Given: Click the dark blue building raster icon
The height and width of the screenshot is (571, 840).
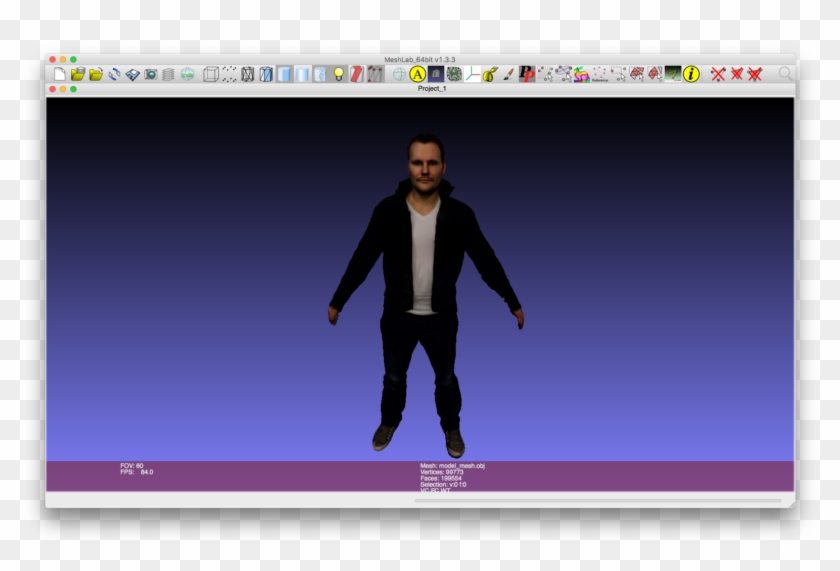Looking at the screenshot, I should click(436, 74).
